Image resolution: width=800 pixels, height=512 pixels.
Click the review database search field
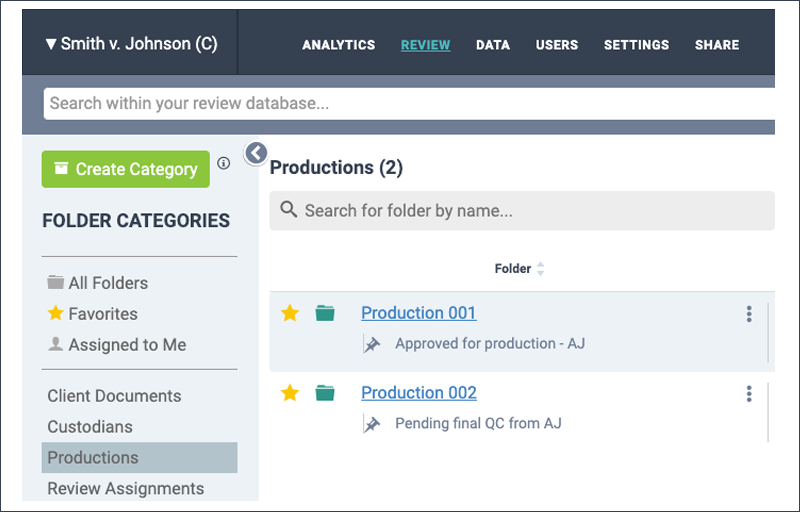point(409,104)
